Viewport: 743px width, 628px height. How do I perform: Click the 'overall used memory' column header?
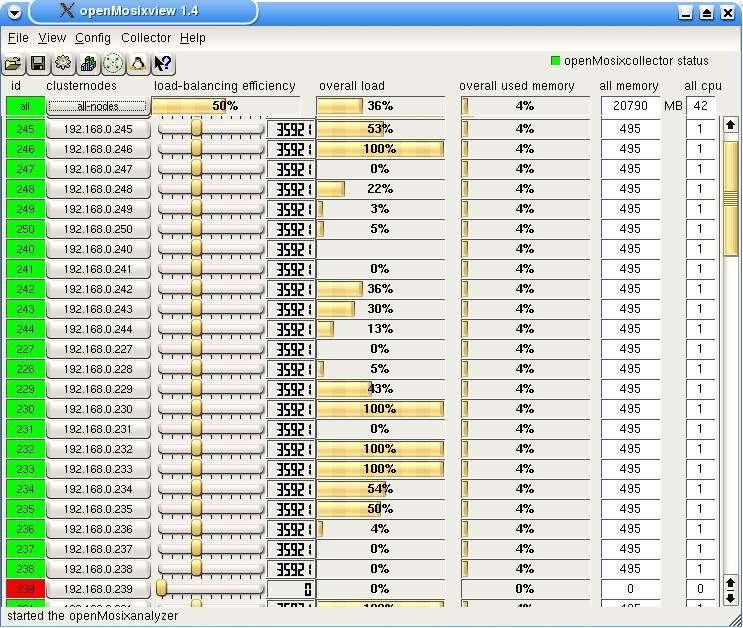(x=516, y=86)
